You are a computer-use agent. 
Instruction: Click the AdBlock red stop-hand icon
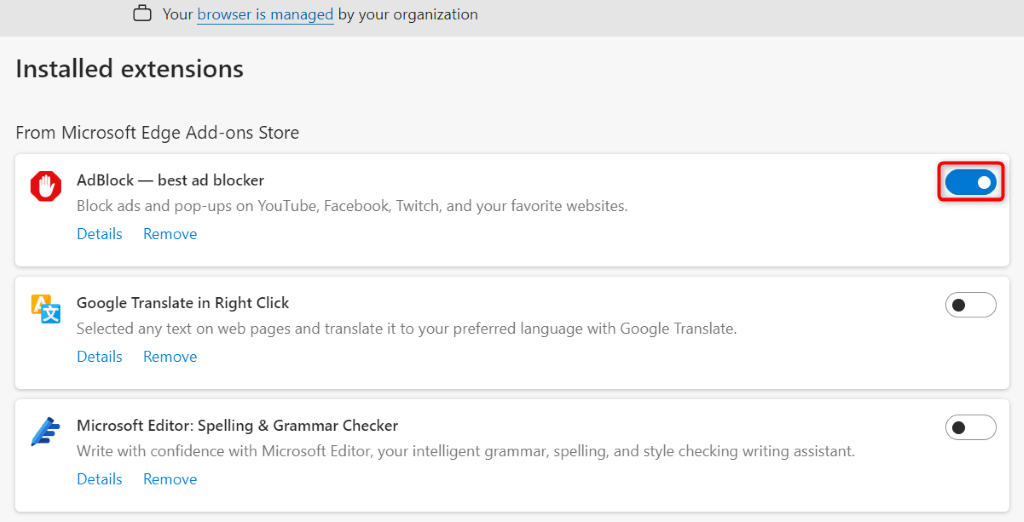[x=45, y=186]
